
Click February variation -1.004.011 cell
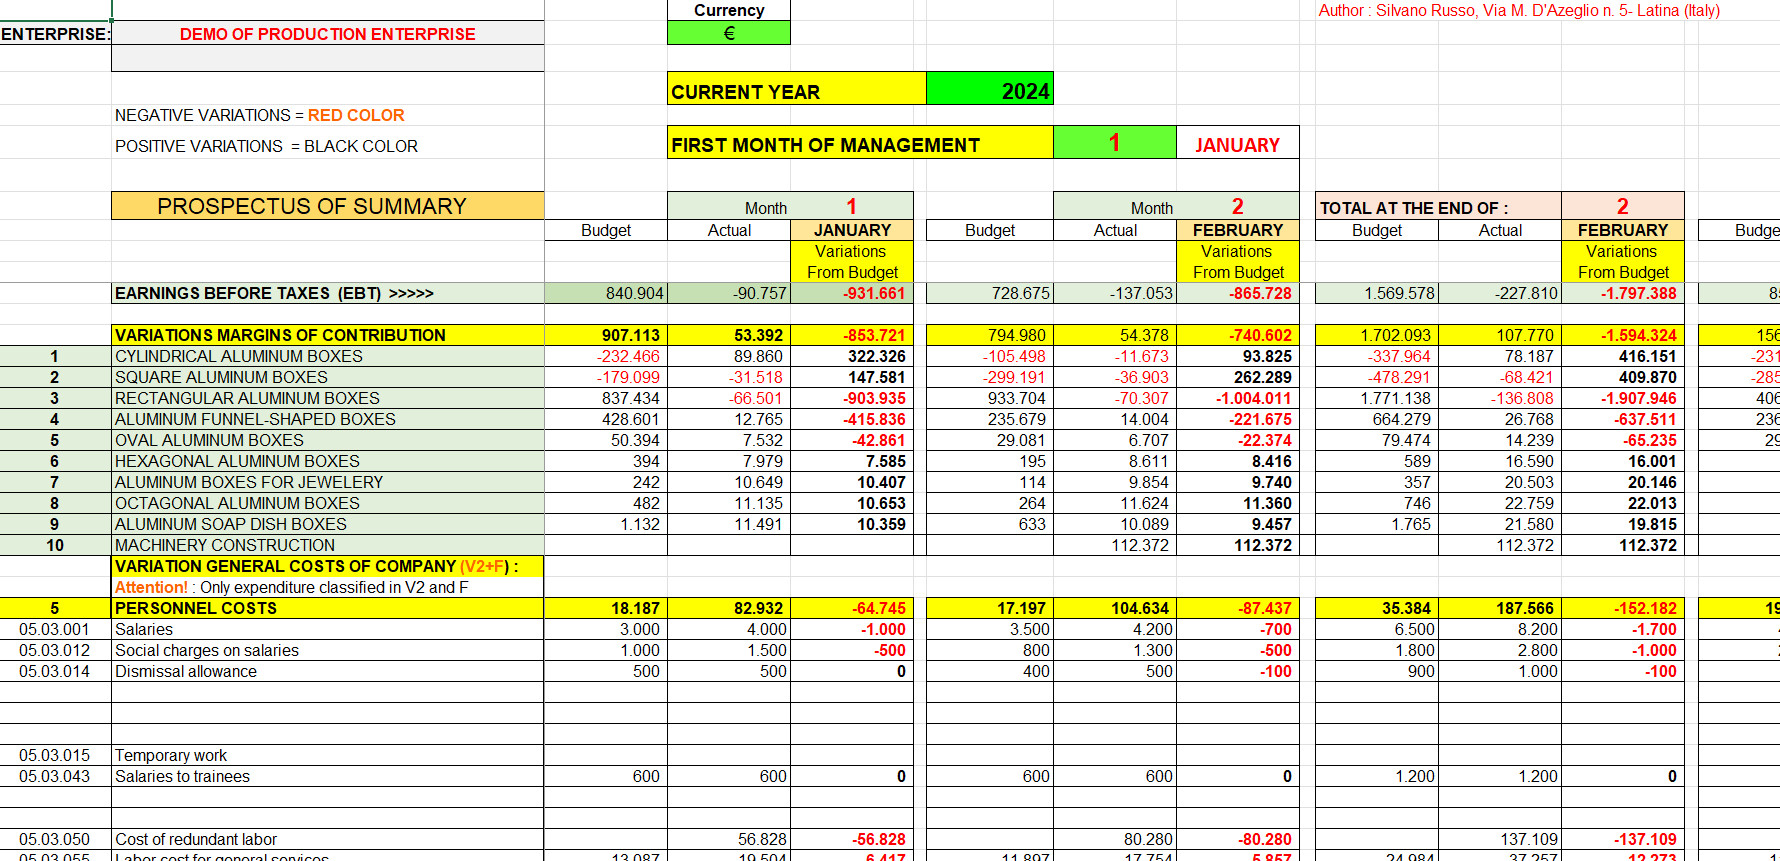tap(1238, 398)
